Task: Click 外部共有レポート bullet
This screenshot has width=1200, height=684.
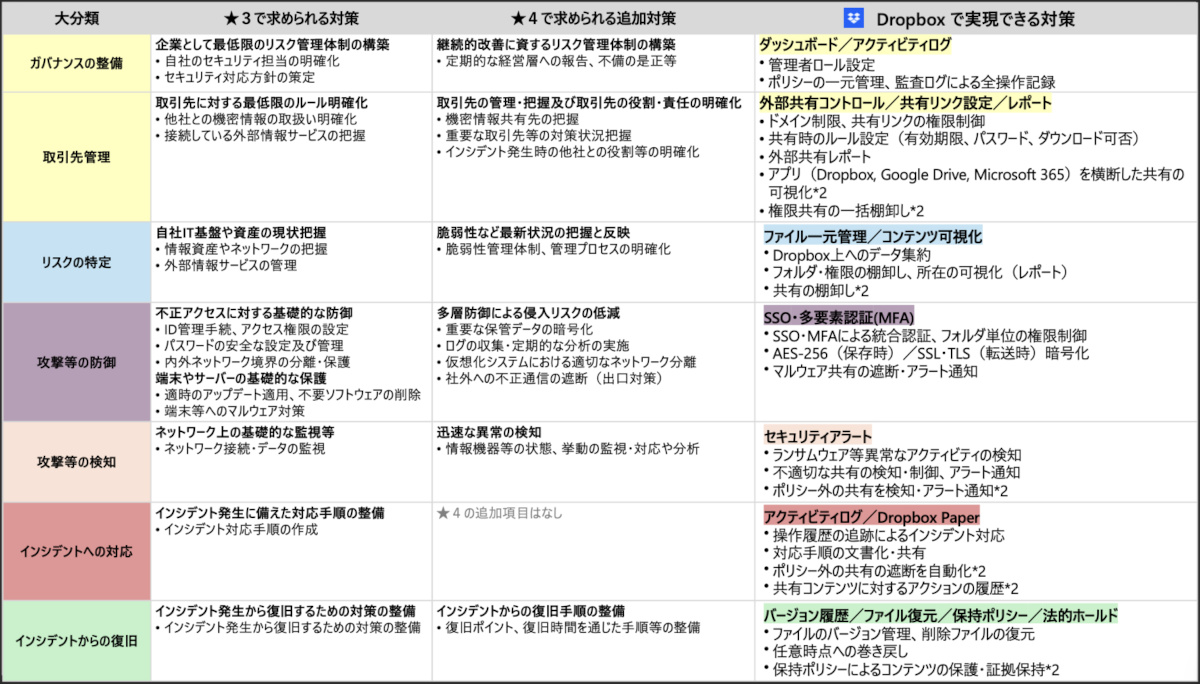Action: point(815,157)
